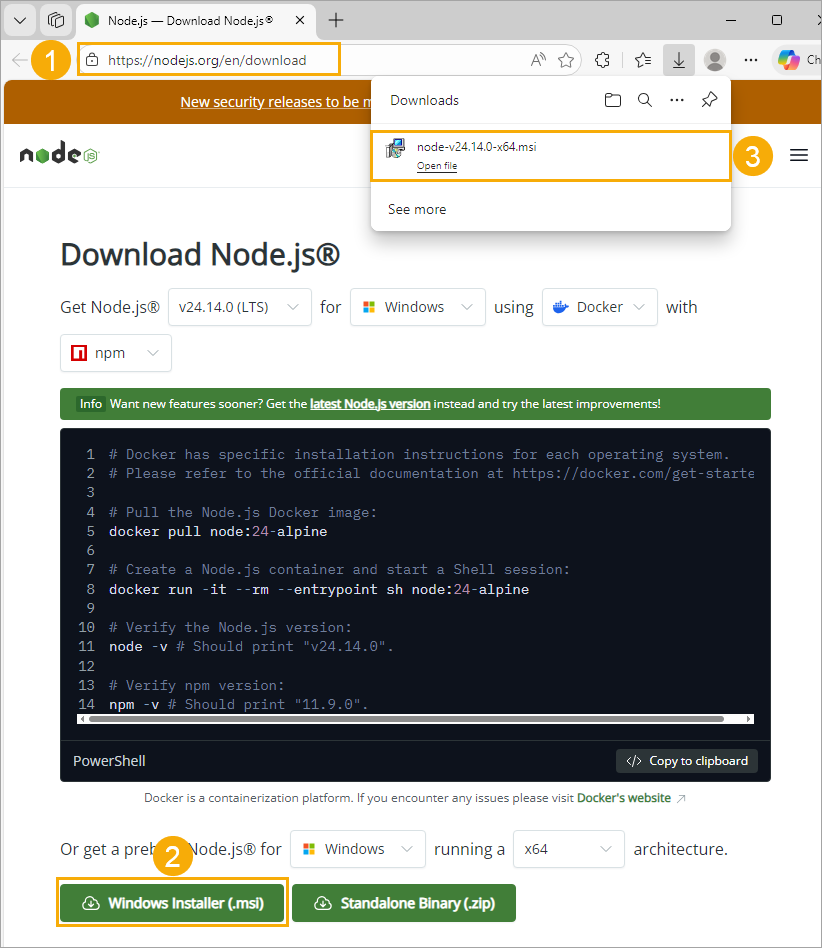Visit Docker's website link
The image size is (822, 948).
point(624,798)
